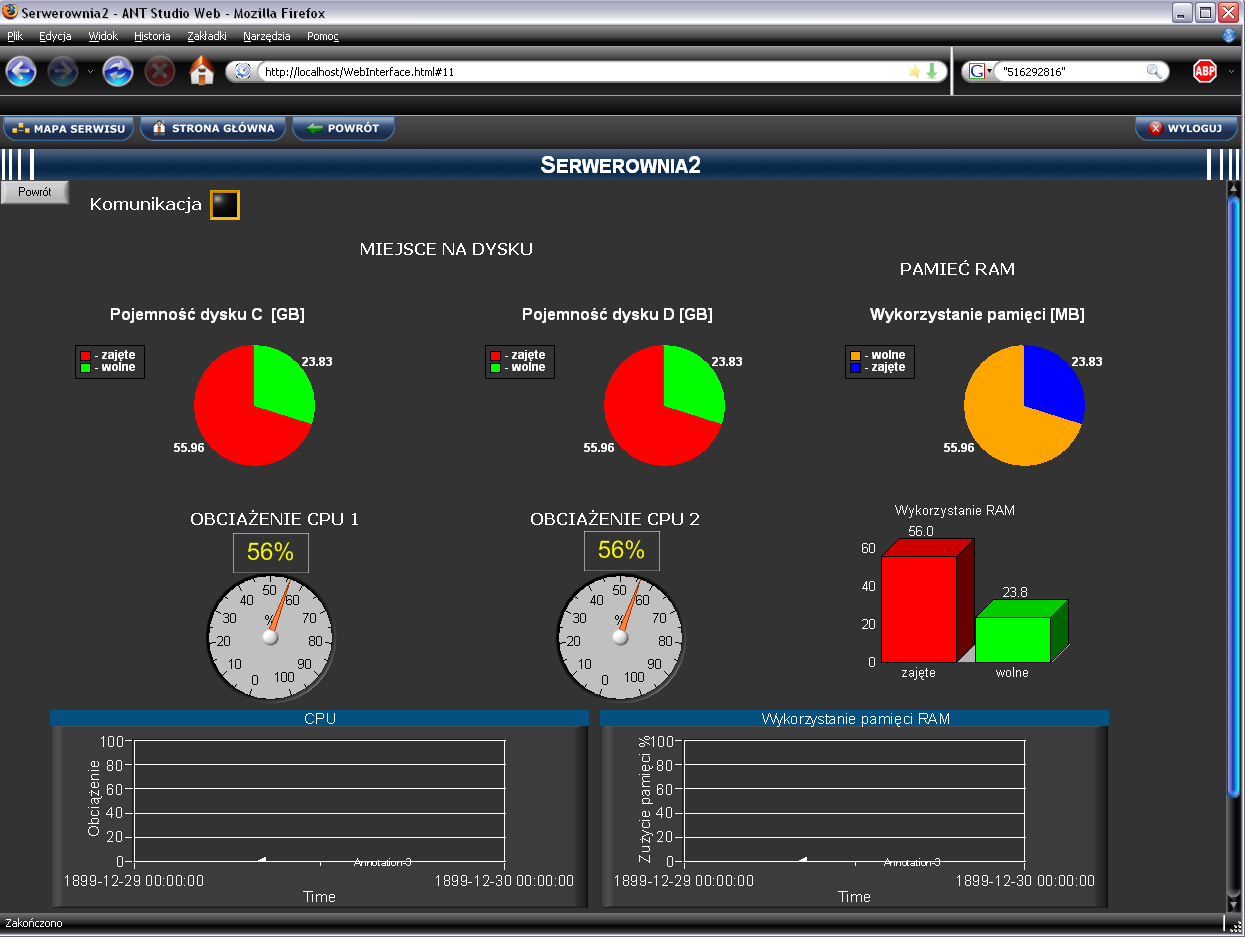Image resolution: width=1245 pixels, height=937 pixels.
Task: Click the Firefox logo in title bar
Action: (11, 13)
